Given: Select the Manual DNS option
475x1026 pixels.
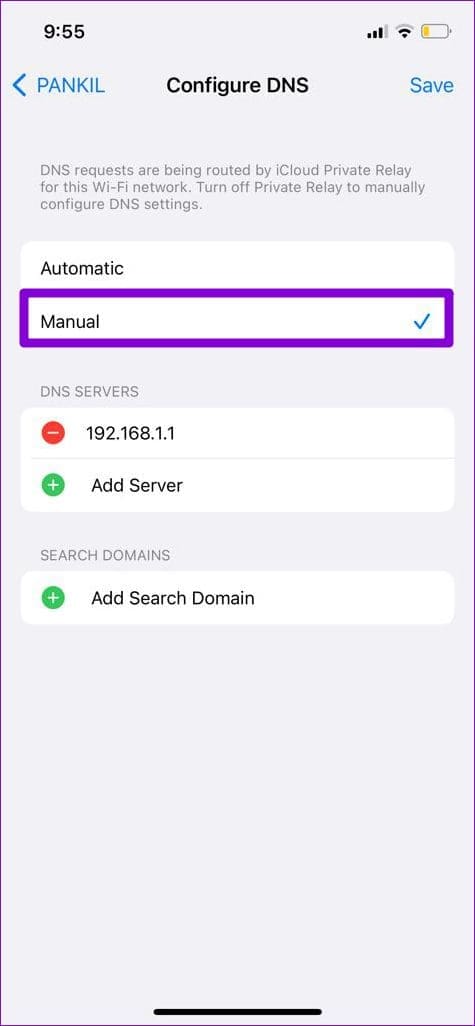Looking at the screenshot, I should coord(236,321).
